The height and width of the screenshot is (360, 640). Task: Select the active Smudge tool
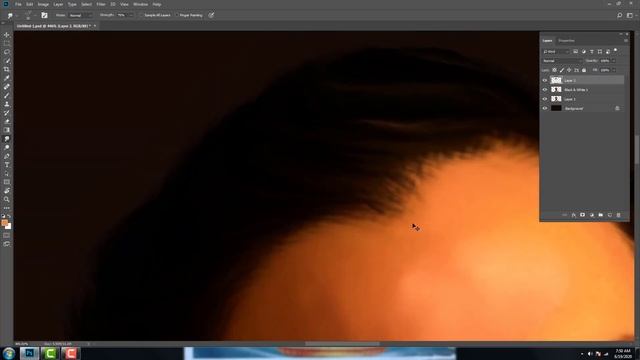coord(7,139)
